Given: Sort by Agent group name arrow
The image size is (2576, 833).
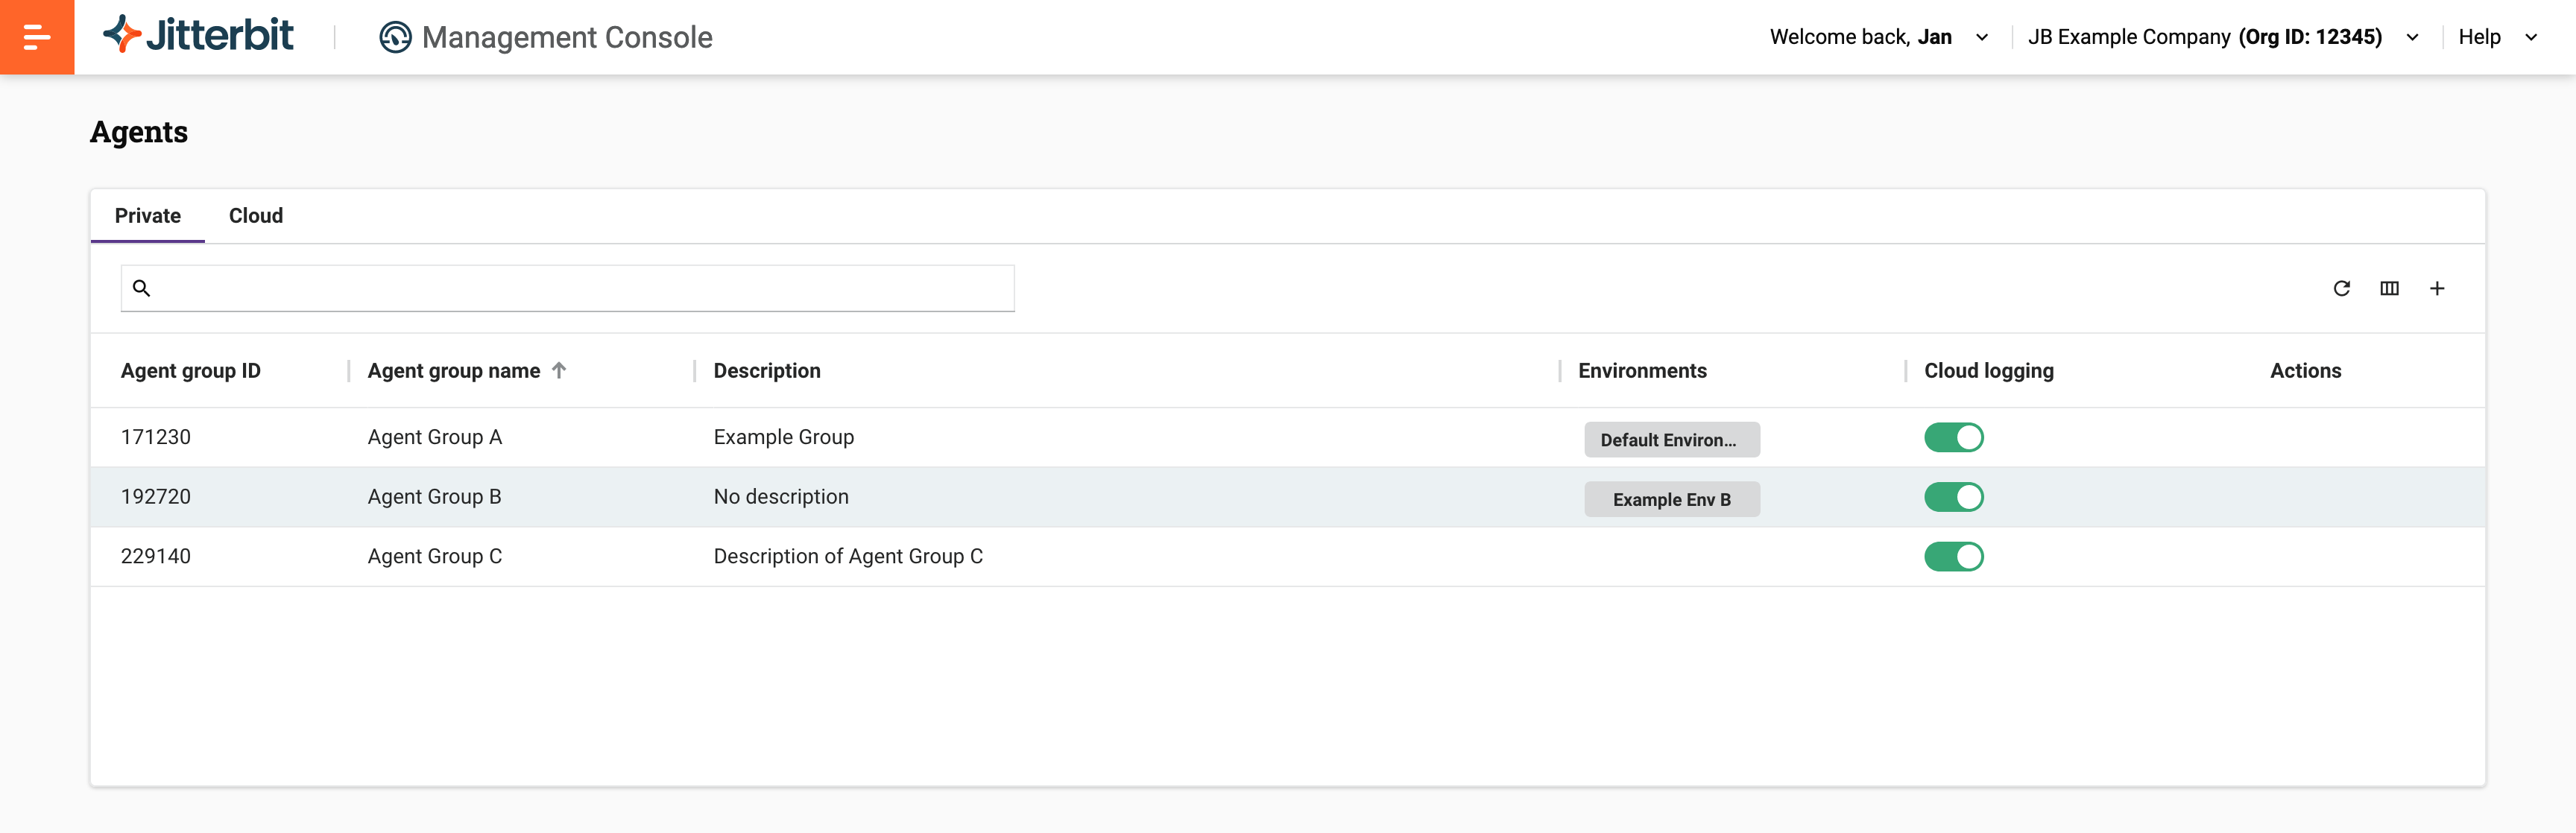Looking at the screenshot, I should point(559,370).
